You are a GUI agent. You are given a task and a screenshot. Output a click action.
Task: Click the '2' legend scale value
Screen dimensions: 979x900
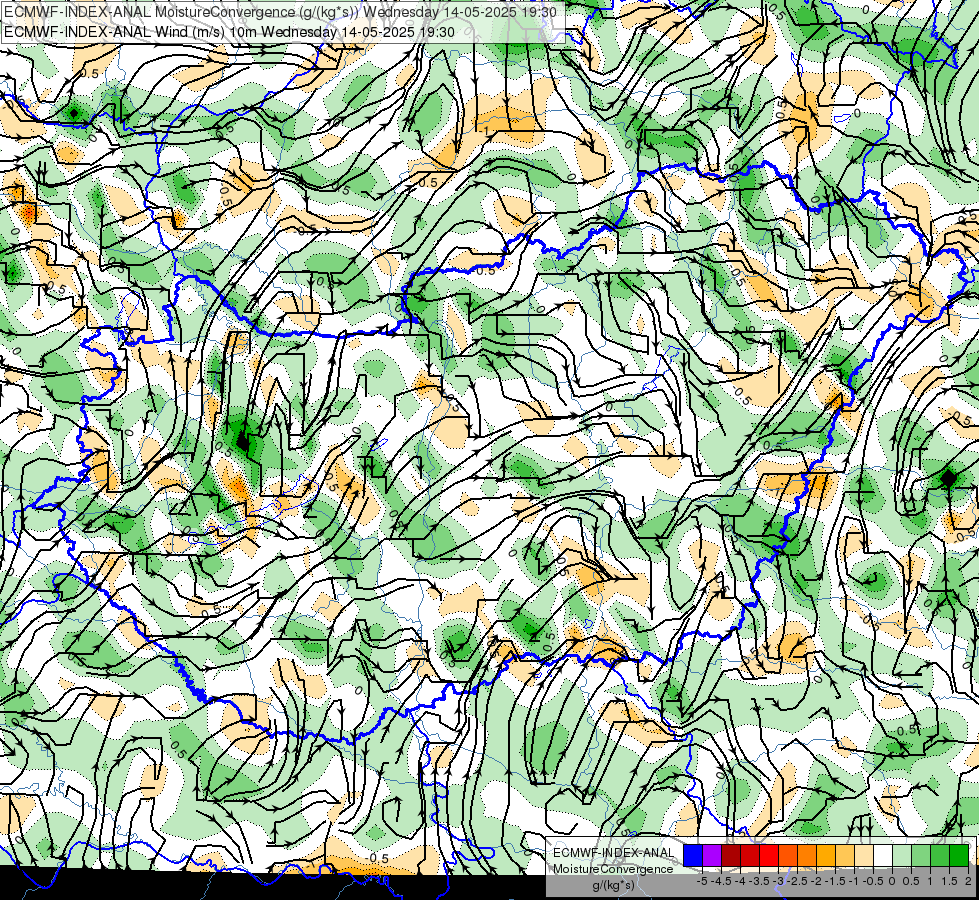click(968, 881)
